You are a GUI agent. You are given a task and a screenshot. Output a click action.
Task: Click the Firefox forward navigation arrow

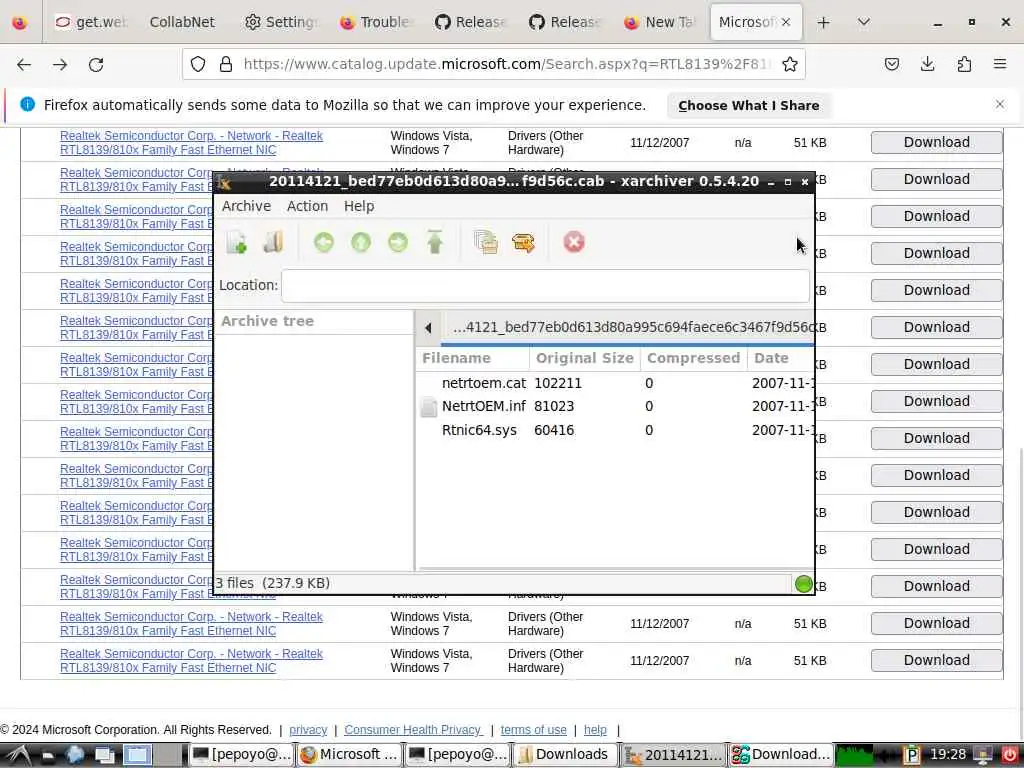[60, 64]
